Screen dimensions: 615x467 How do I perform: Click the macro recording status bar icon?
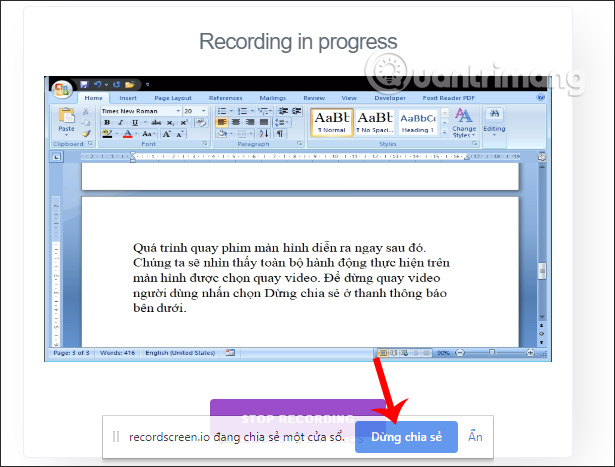230,353
